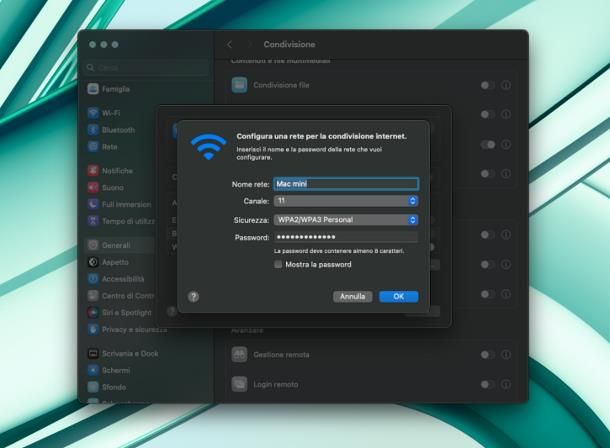Show info for Login remoto

pos(506,384)
